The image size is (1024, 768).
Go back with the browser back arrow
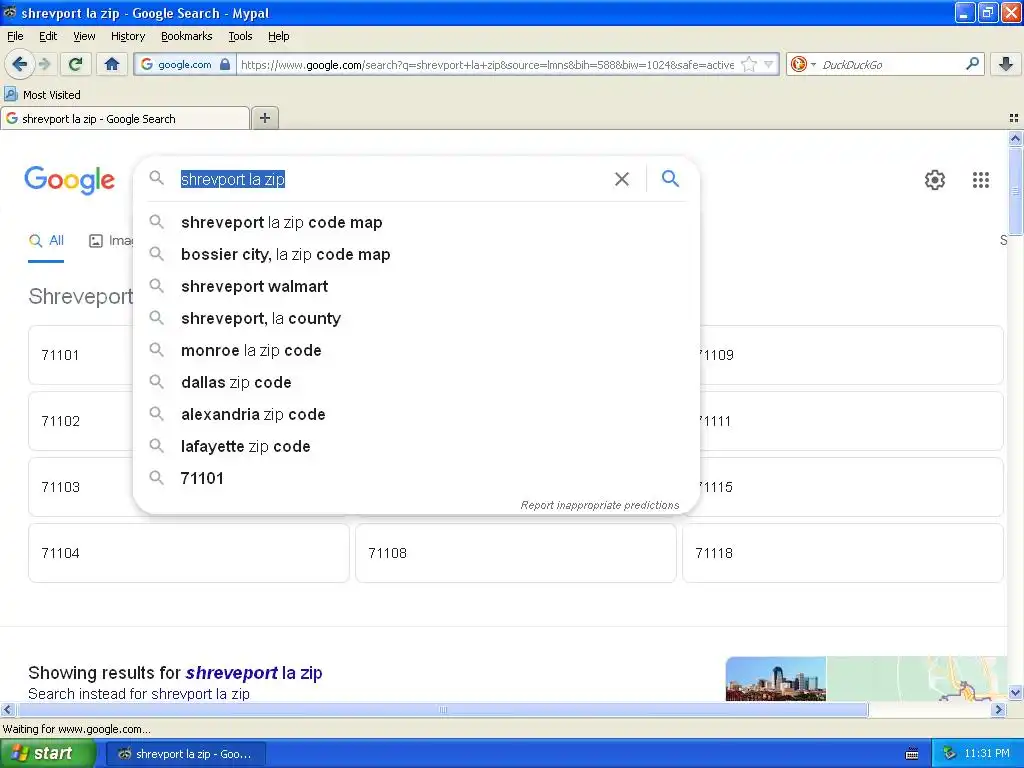coord(20,64)
